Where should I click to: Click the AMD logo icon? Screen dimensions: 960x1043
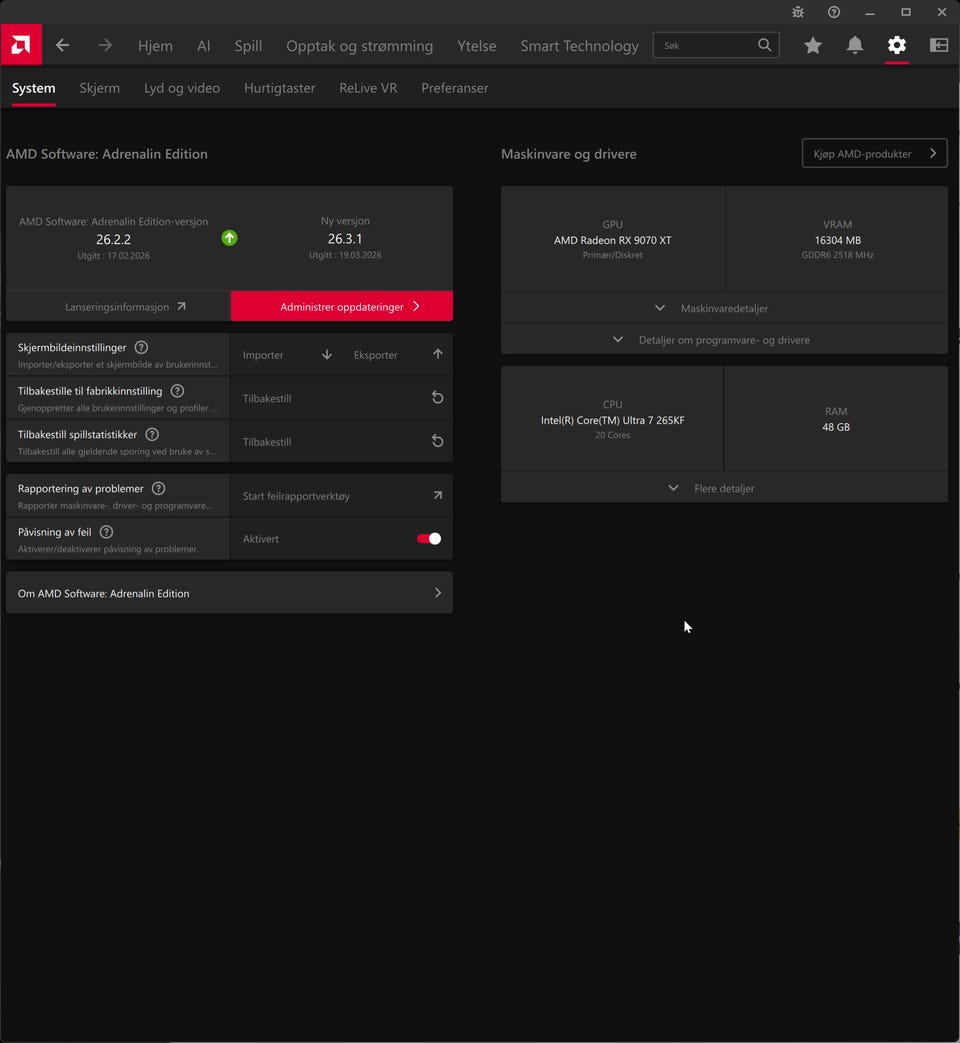[21, 45]
